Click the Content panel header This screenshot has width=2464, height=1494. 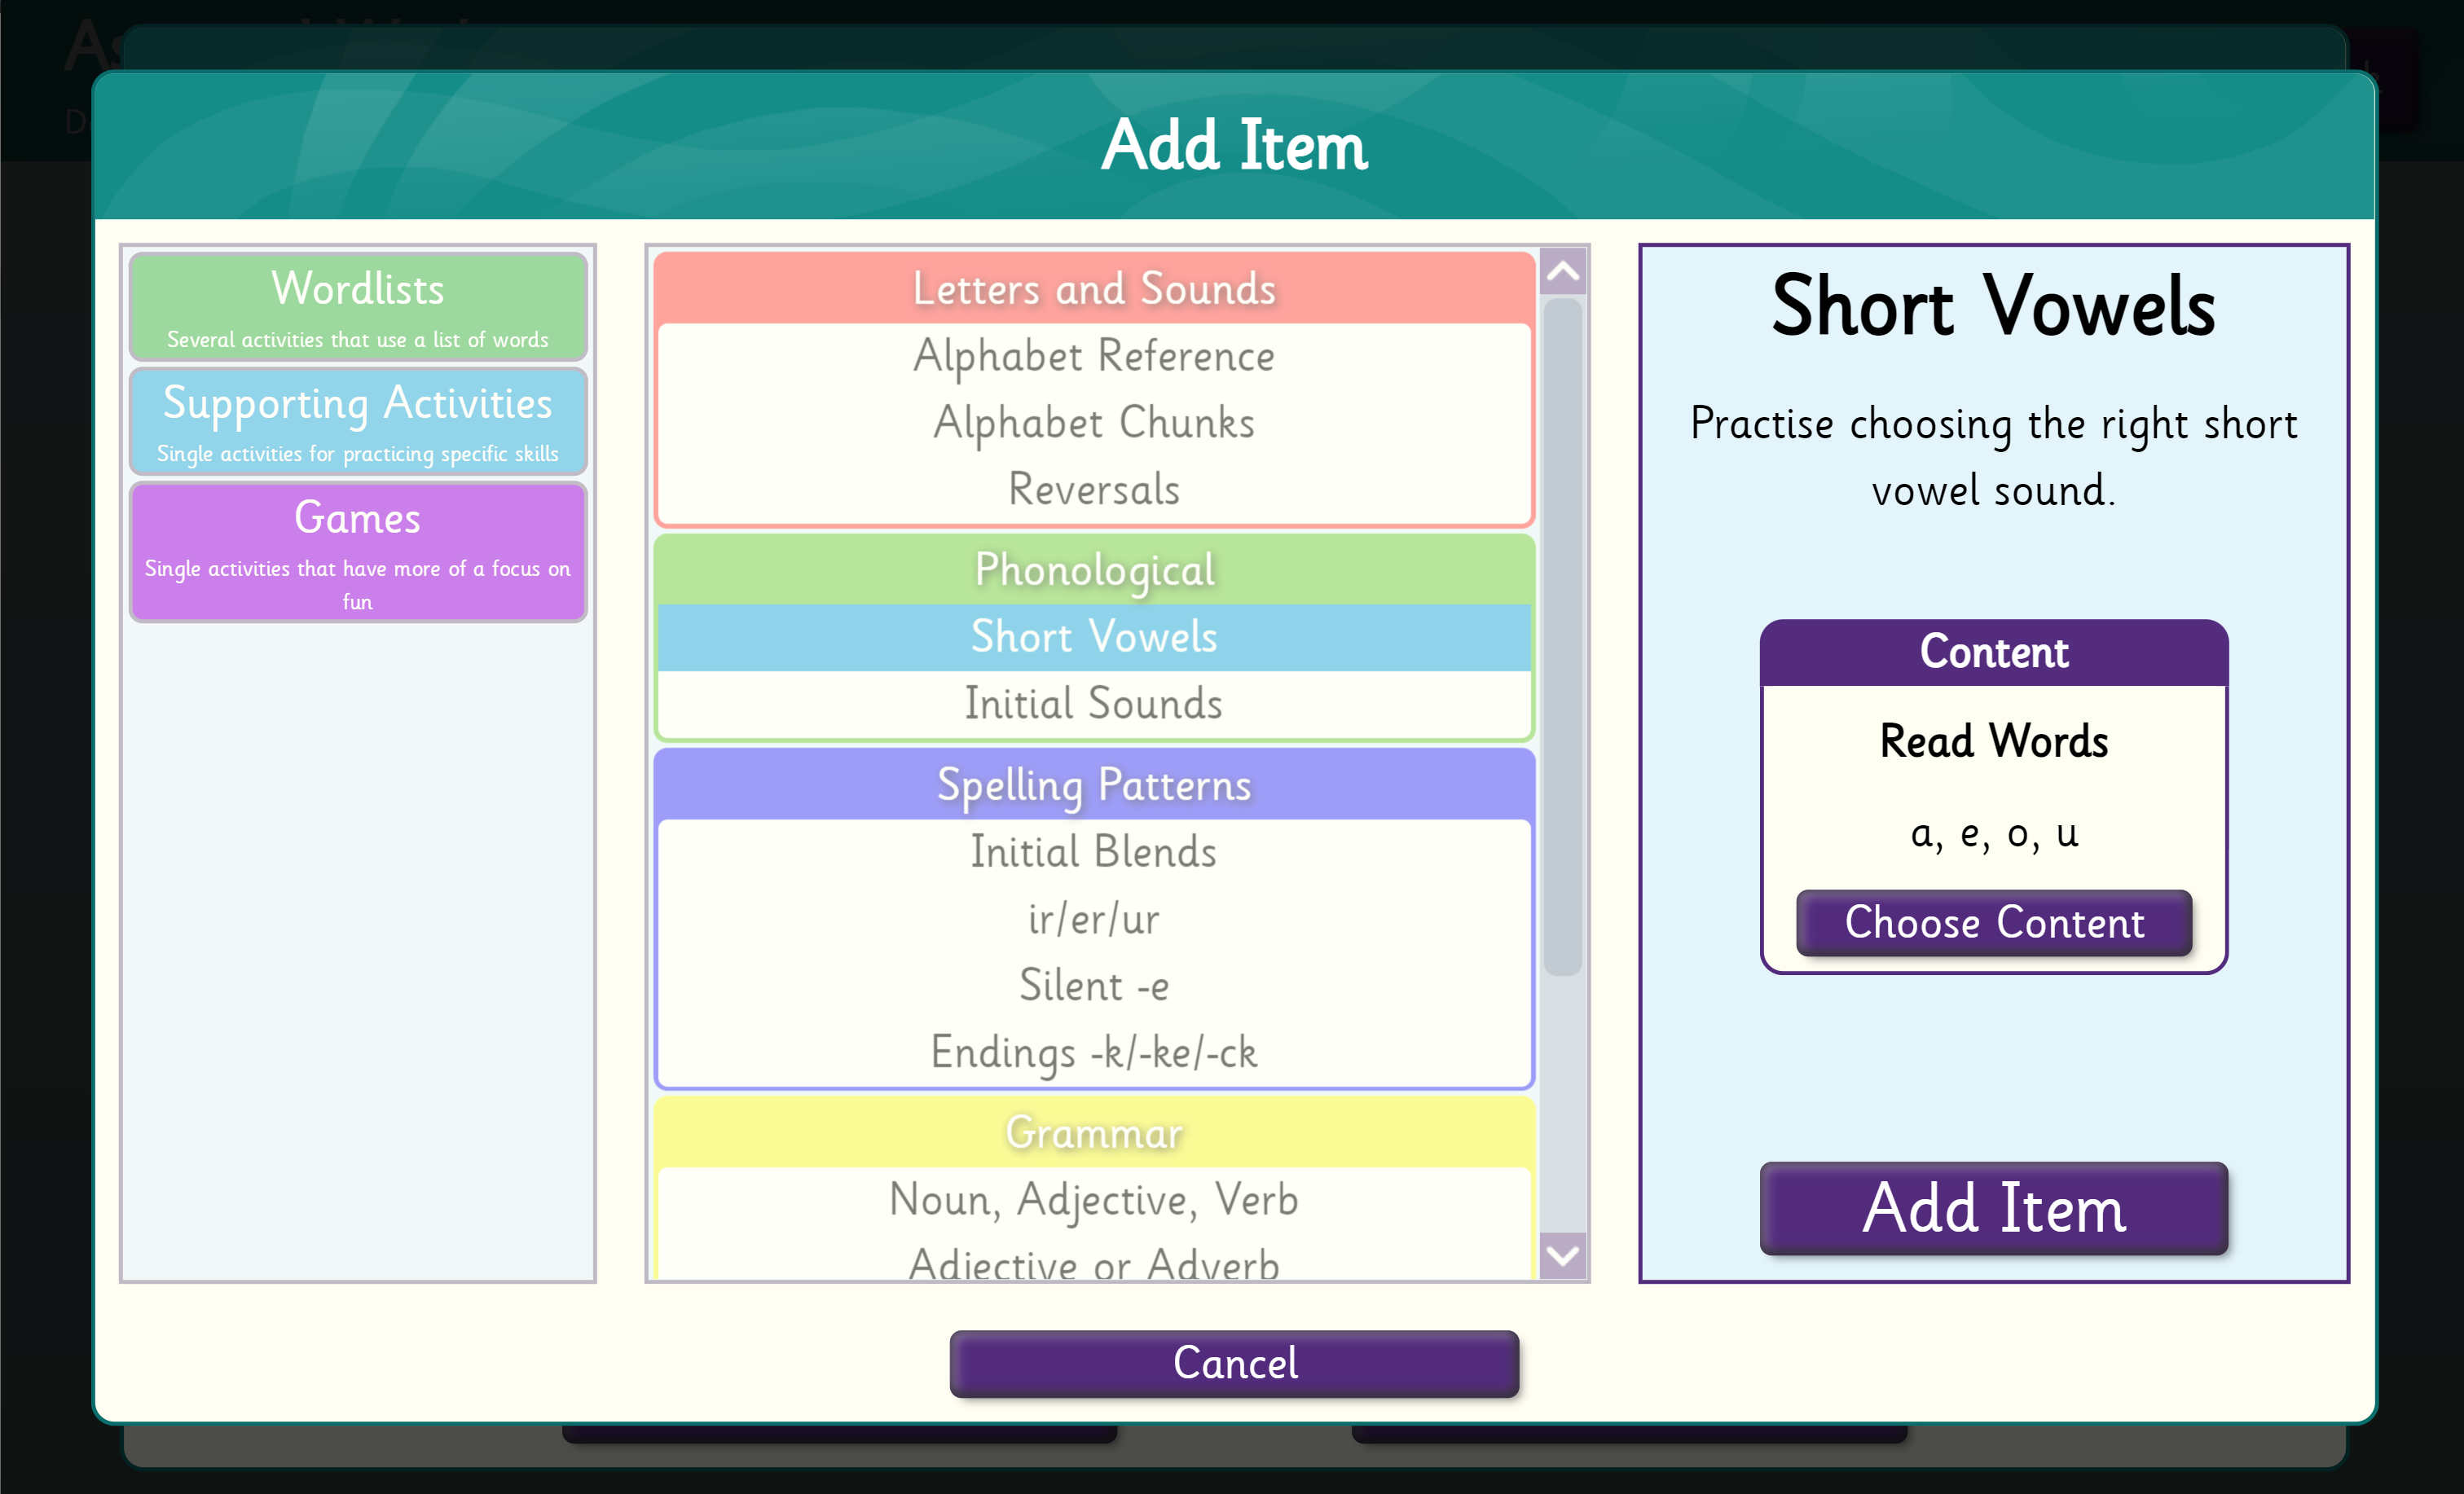pos(1994,652)
